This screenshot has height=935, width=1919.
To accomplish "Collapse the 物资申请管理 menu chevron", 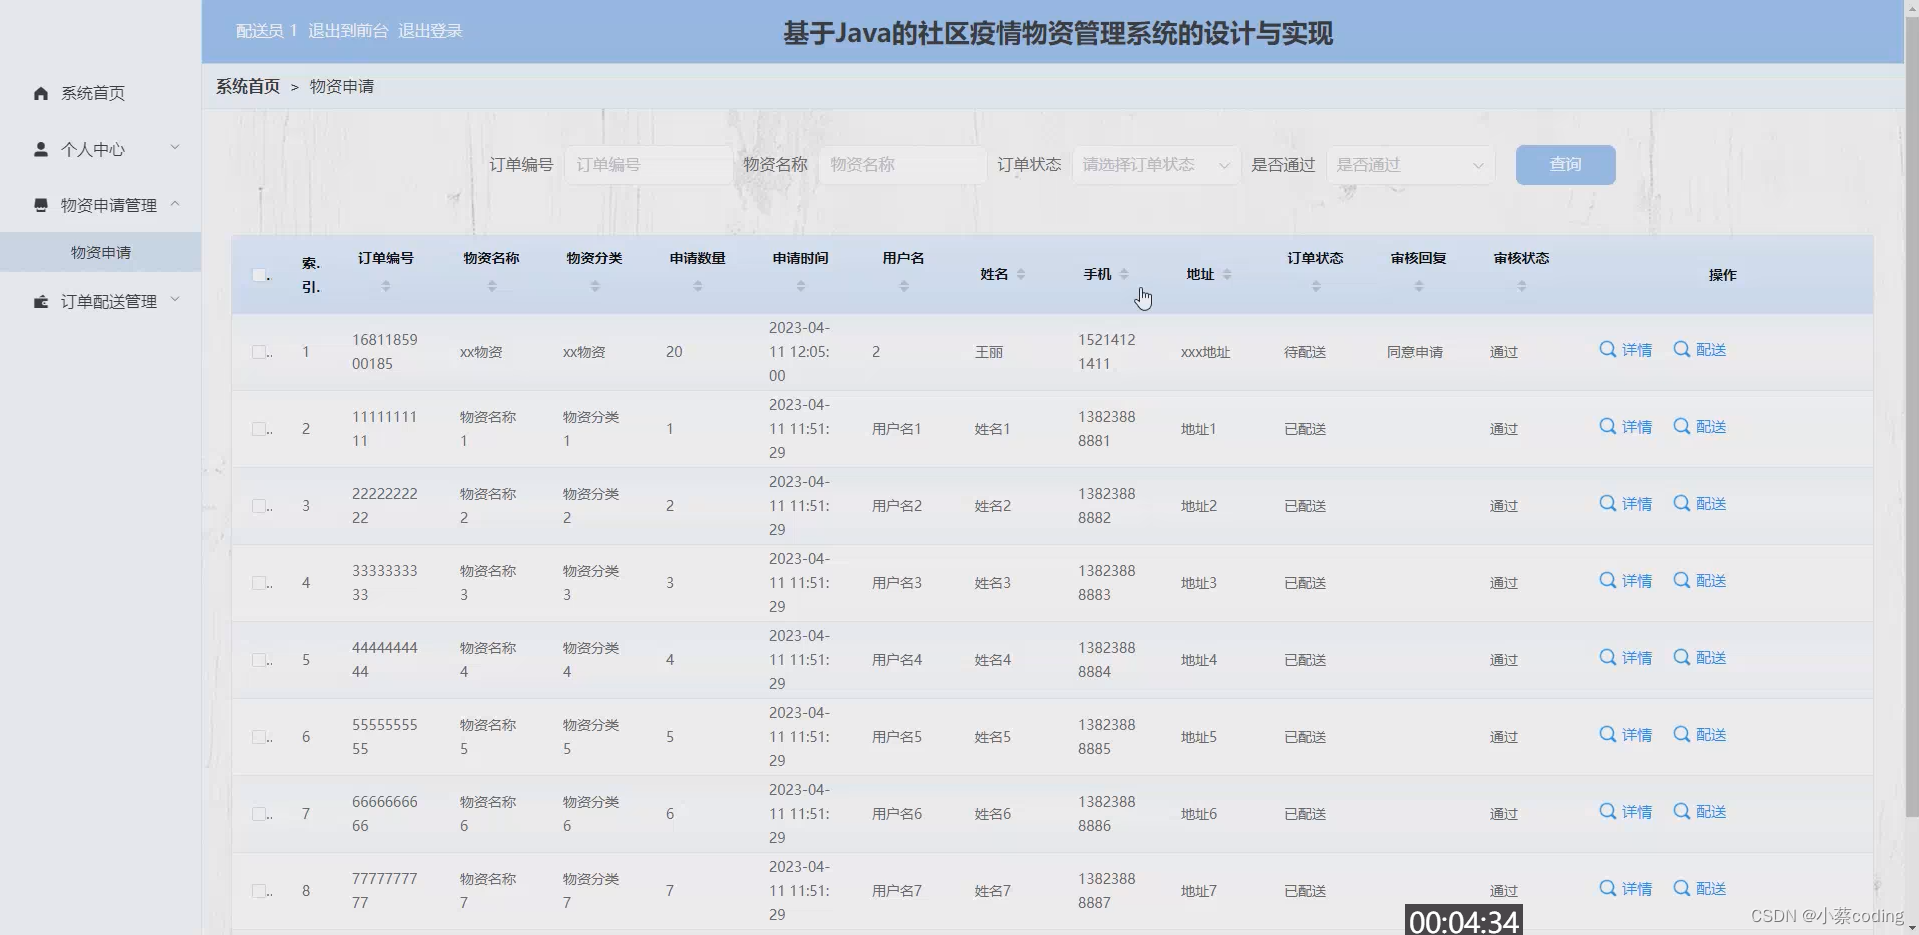I will (175, 204).
